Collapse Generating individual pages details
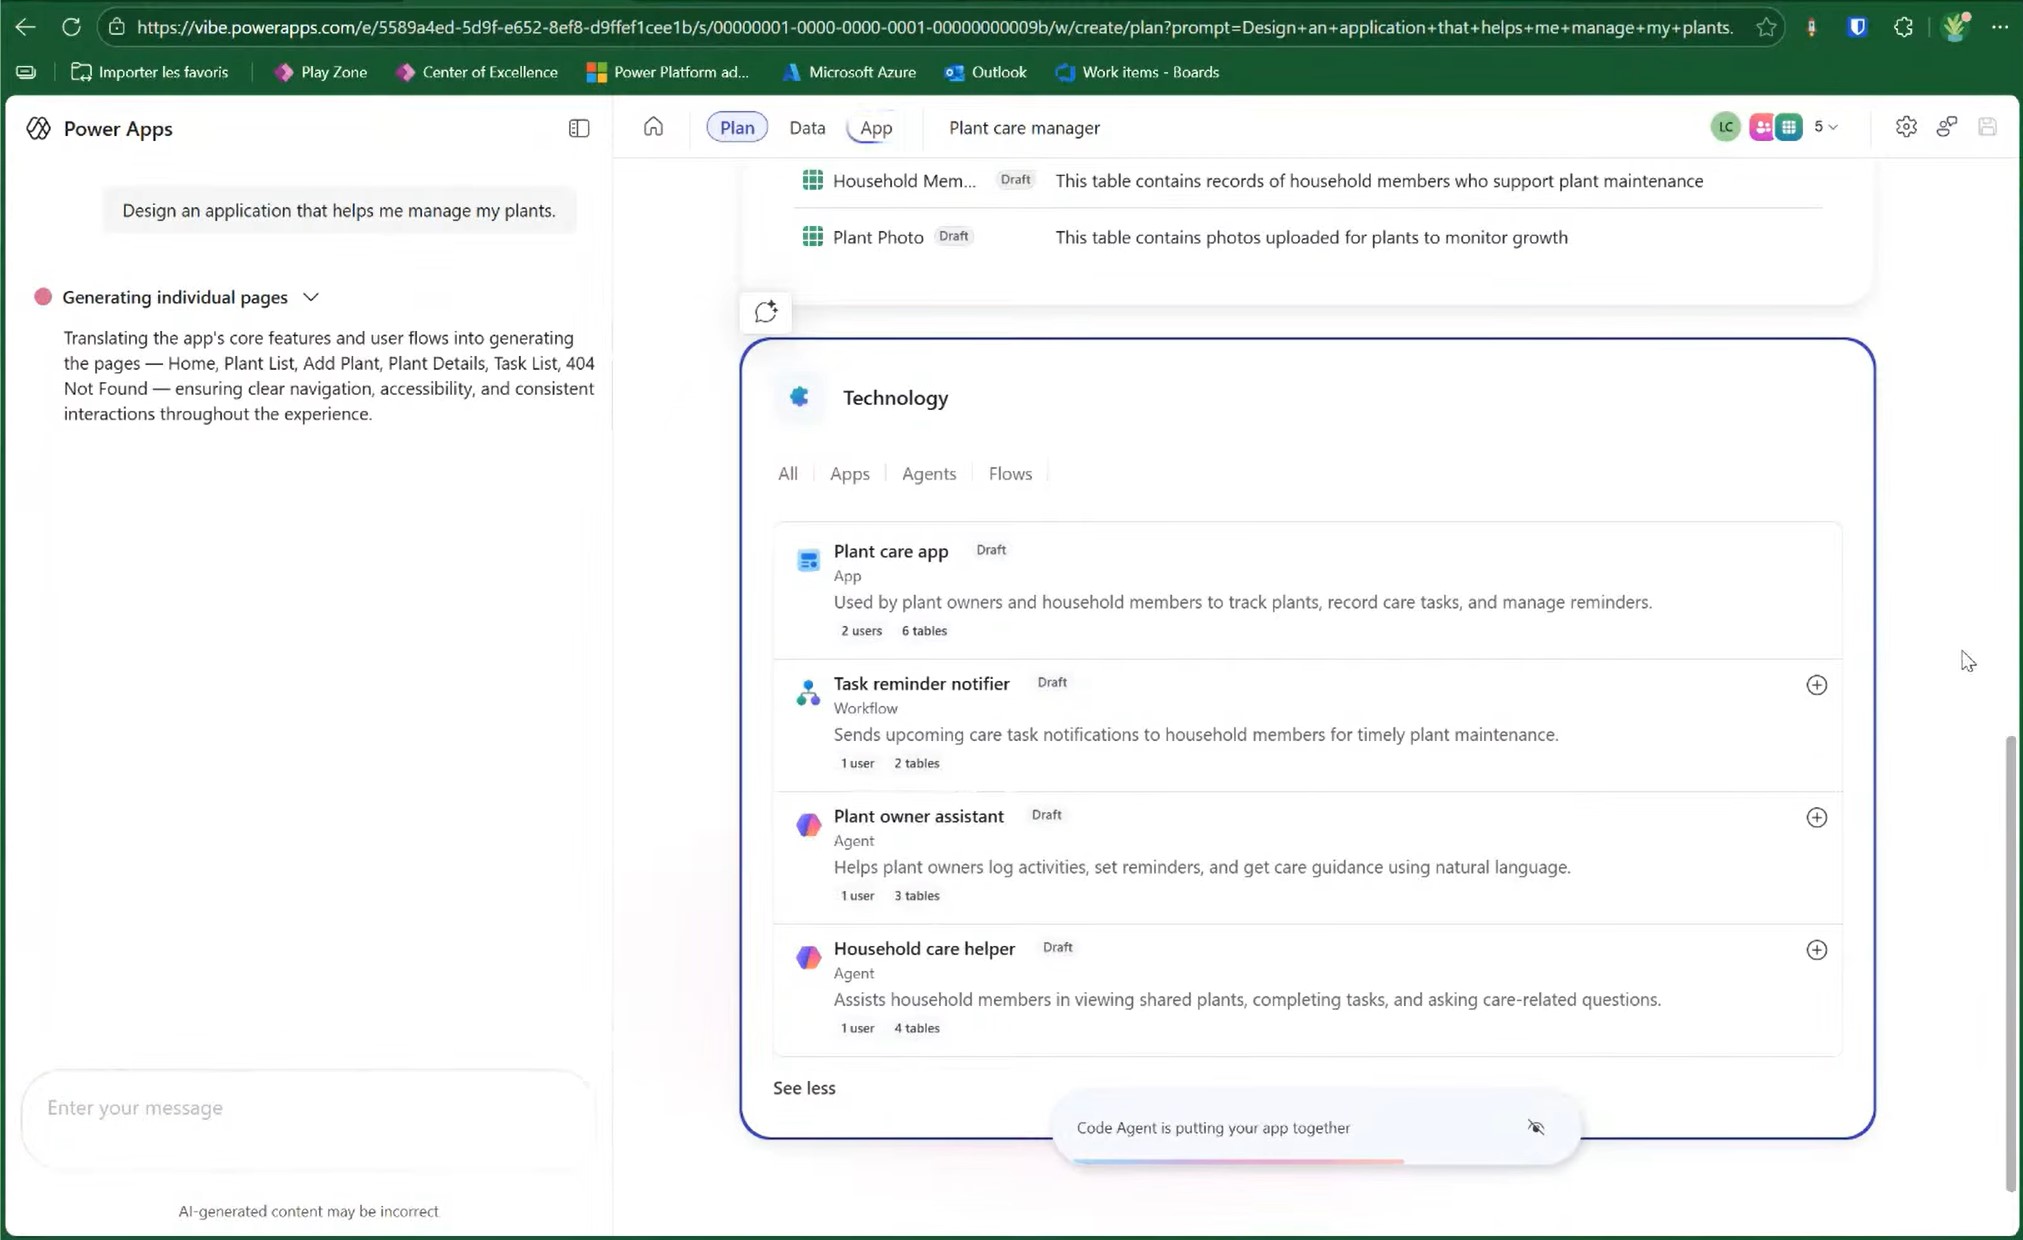Viewport: 2023px width, 1240px height. pos(311,297)
